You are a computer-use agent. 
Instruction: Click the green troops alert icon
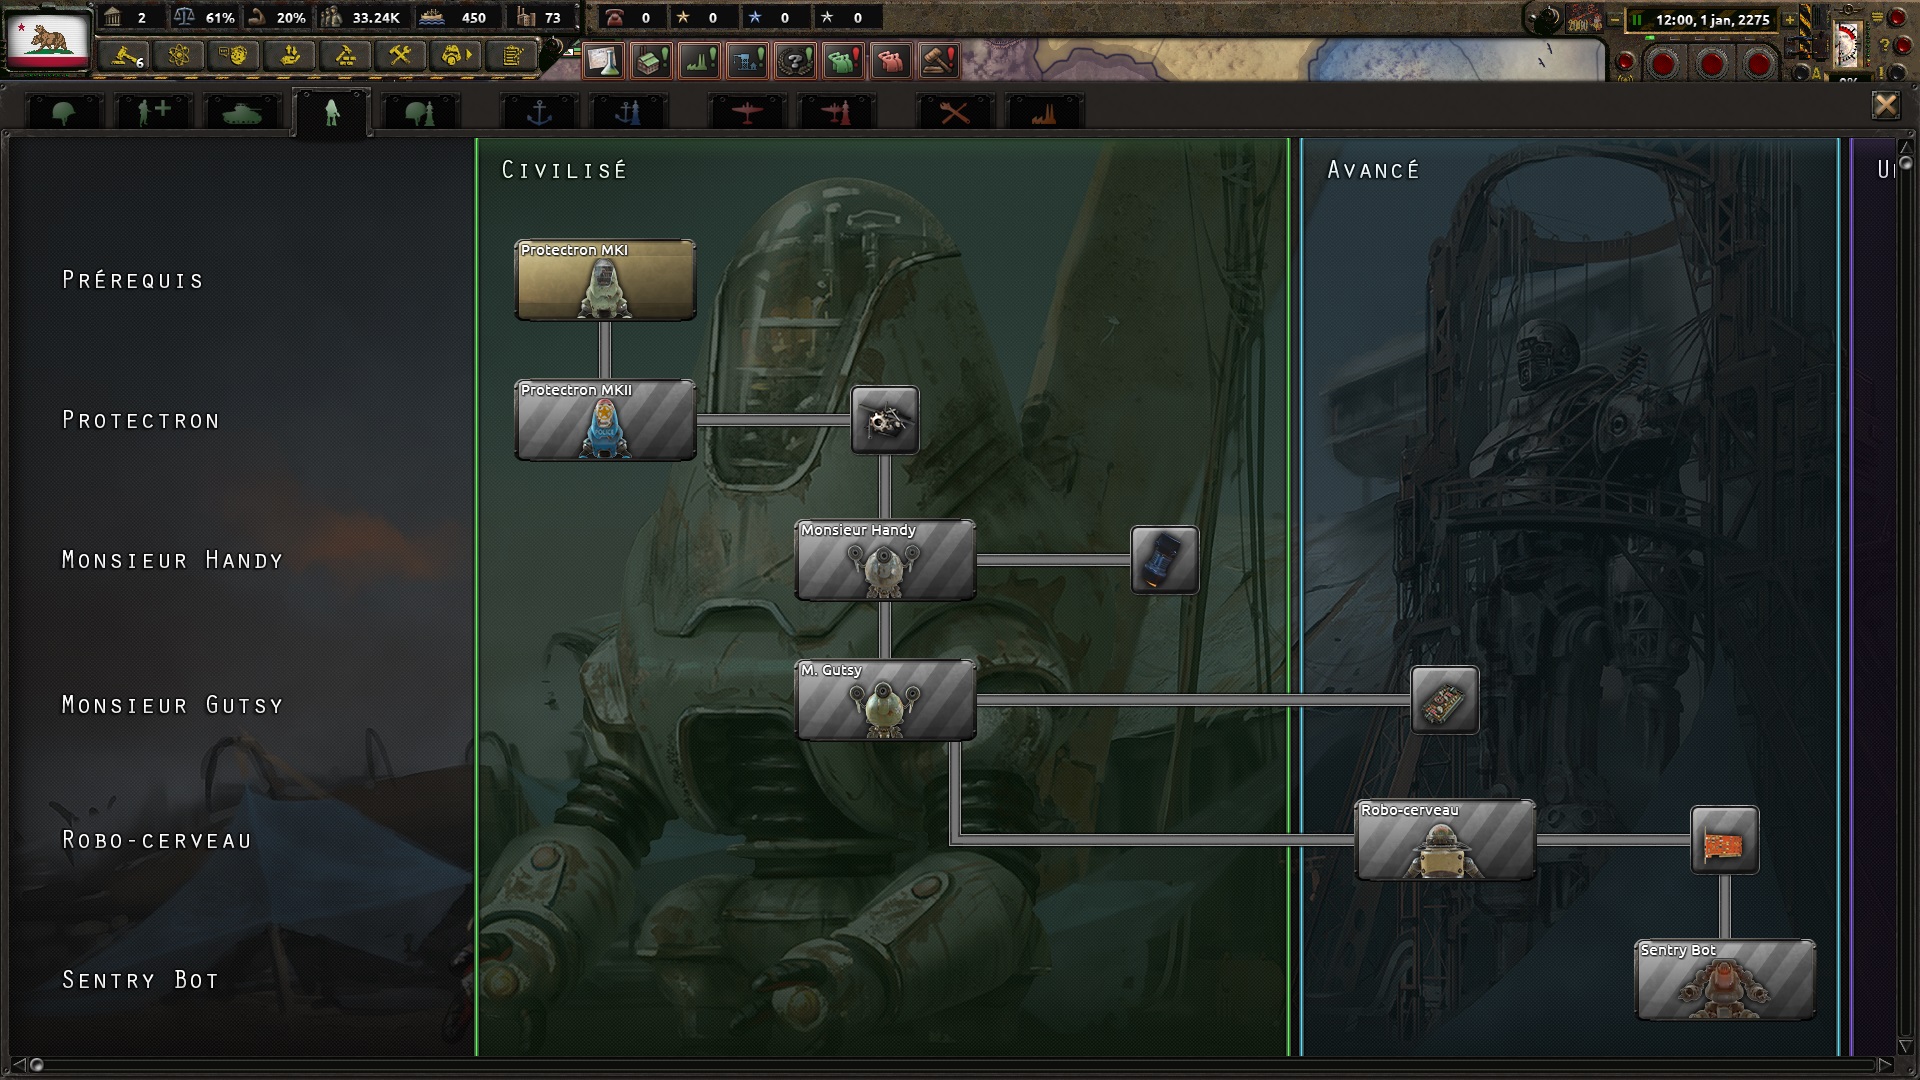pos(843,61)
